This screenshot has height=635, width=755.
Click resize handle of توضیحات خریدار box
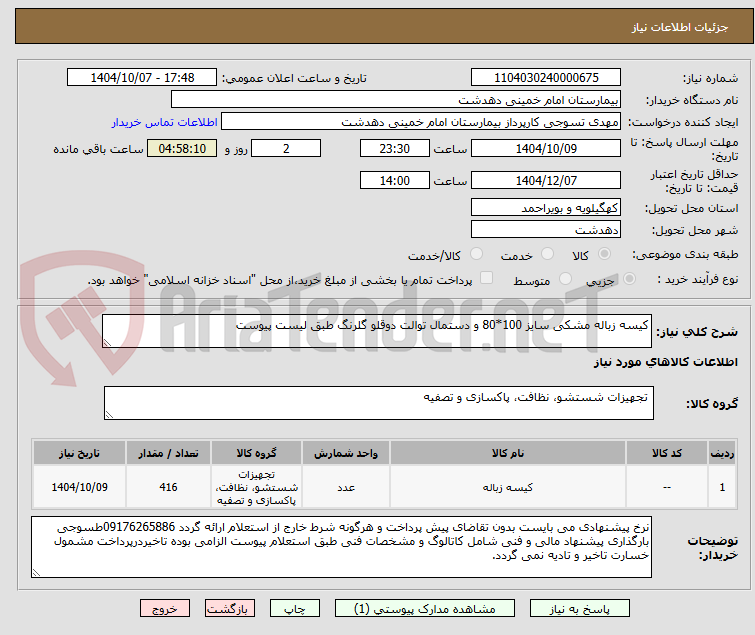click(37, 572)
